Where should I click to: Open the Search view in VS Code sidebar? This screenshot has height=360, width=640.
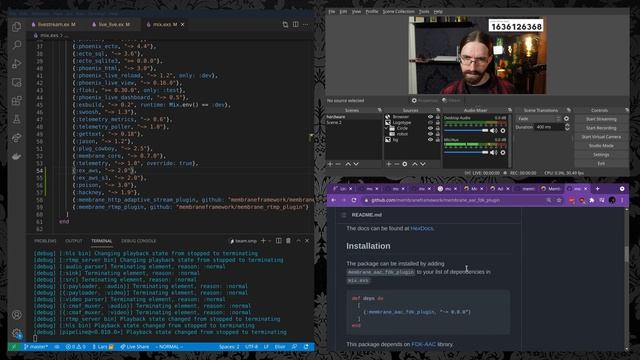tap(17, 45)
